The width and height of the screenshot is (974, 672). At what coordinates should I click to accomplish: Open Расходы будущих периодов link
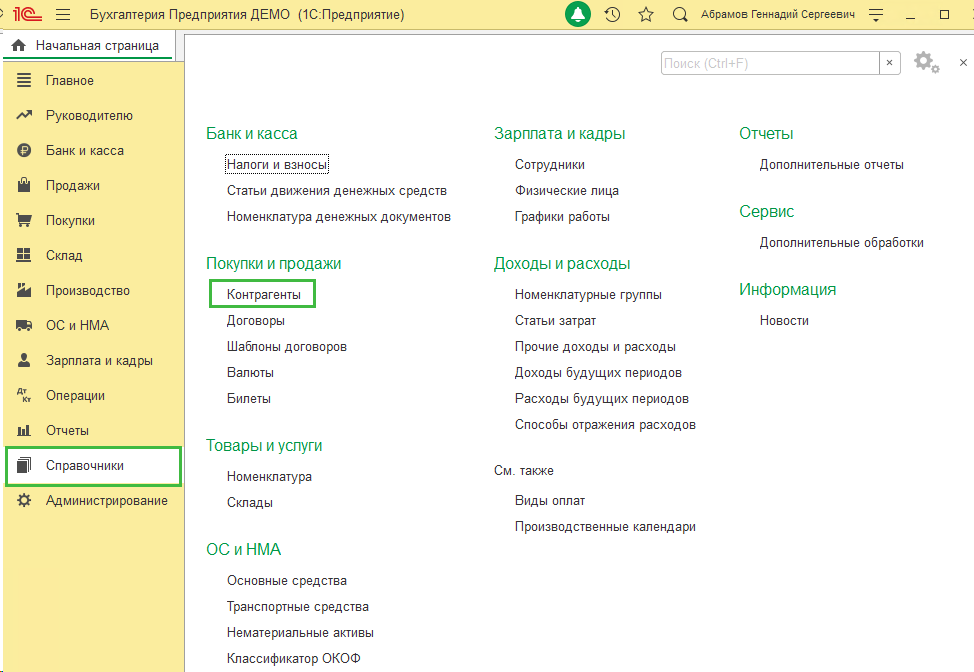tap(601, 399)
